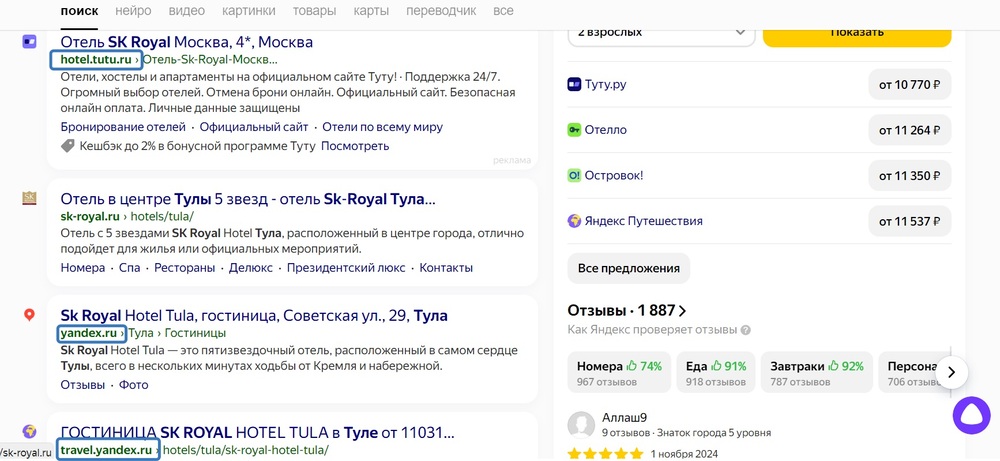Open the 'карты' search tab
Image resolution: width=1000 pixels, height=461 pixels.
pyautogui.click(x=372, y=11)
